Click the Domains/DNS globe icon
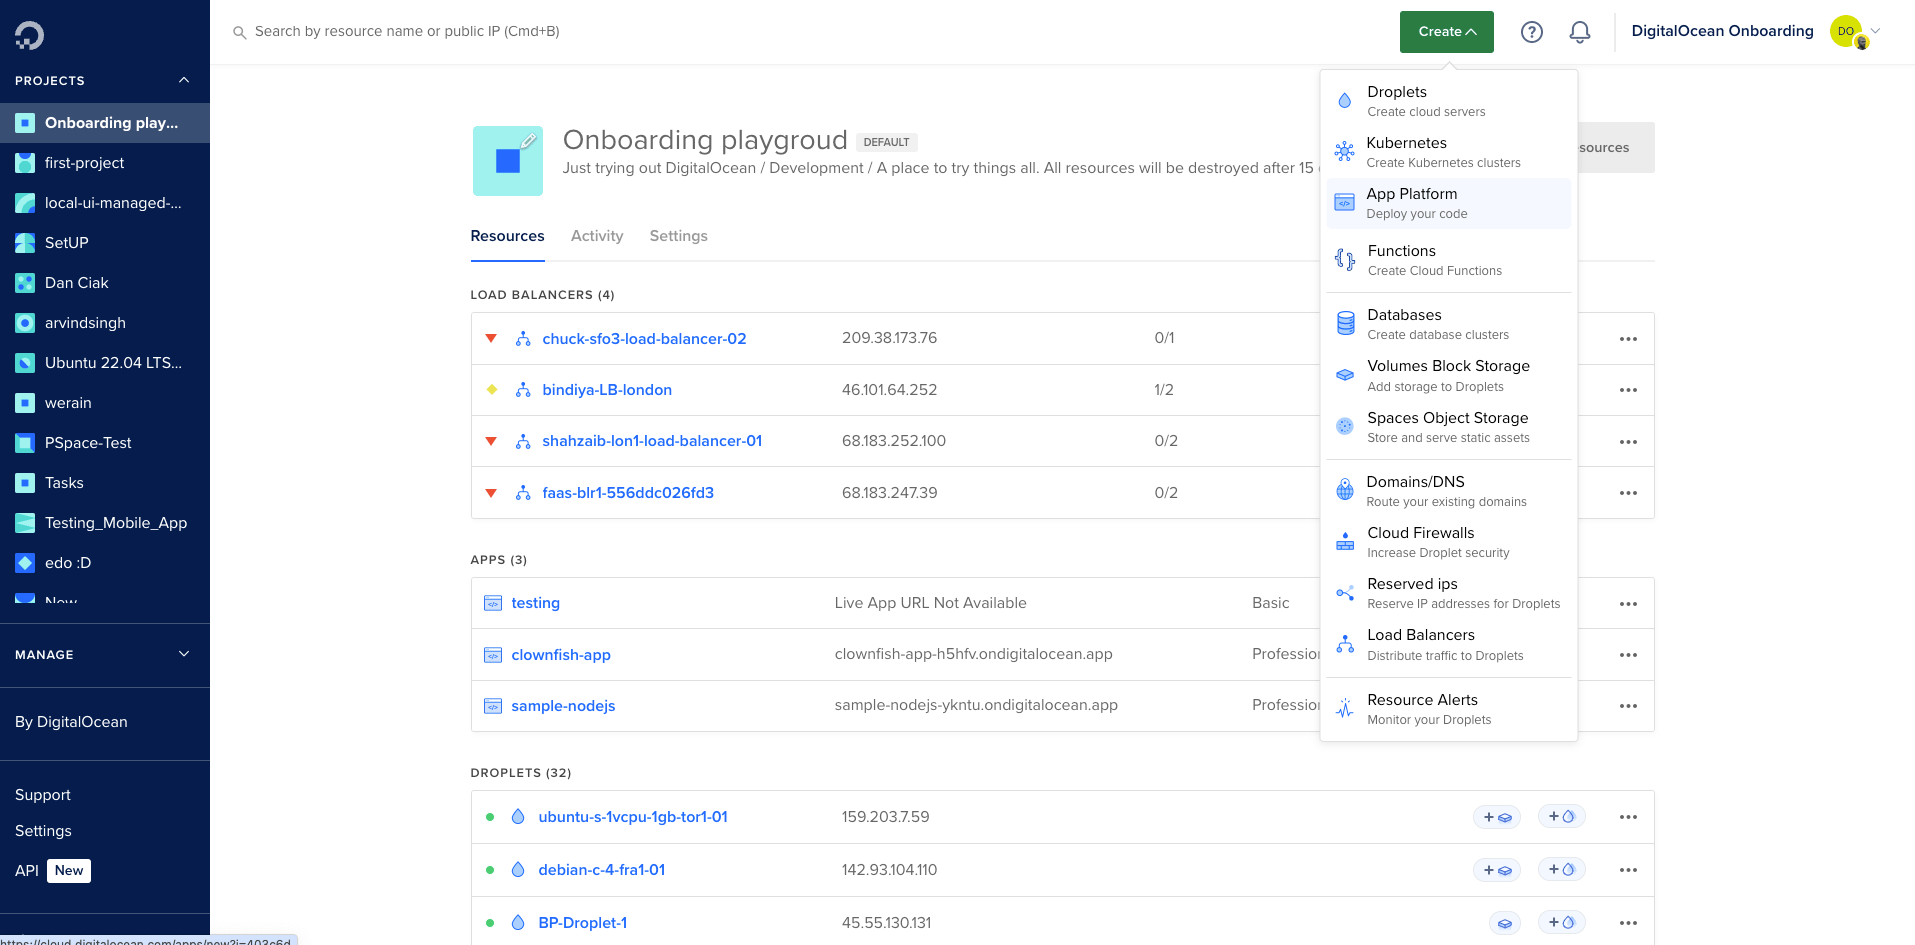This screenshot has height=945, width=1915. [1345, 491]
